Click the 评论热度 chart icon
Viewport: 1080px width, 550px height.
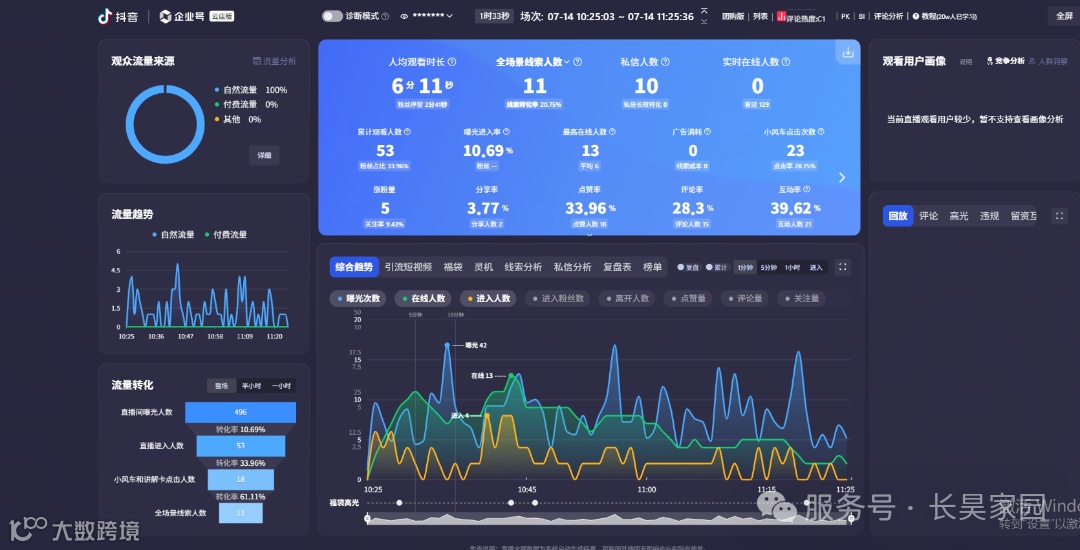coord(782,17)
